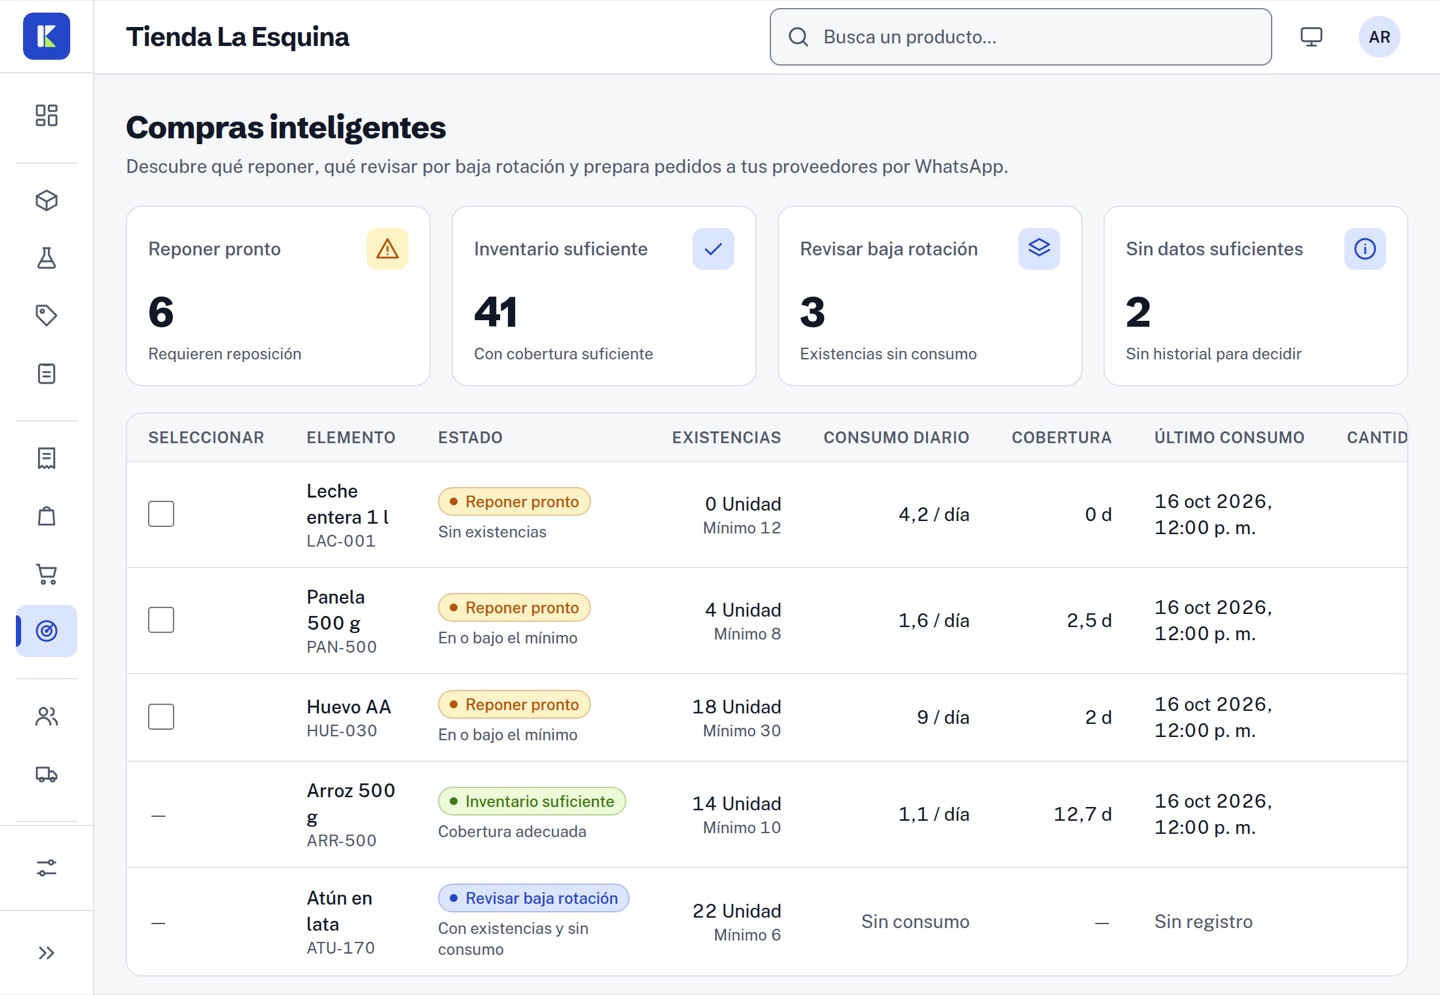Click the ÚLTIMO CONSUMO column header
The height and width of the screenshot is (995, 1440).
1229,438
